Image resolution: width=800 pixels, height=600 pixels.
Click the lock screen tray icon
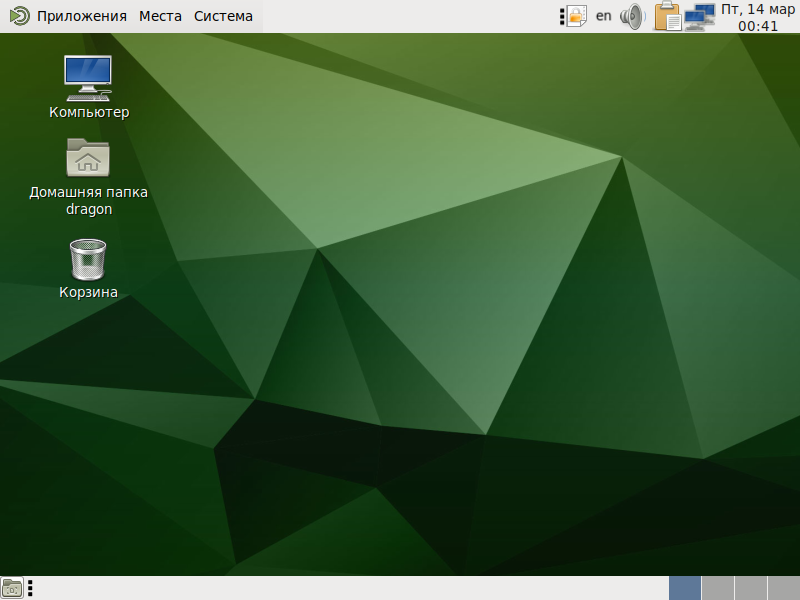click(x=577, y=16)
